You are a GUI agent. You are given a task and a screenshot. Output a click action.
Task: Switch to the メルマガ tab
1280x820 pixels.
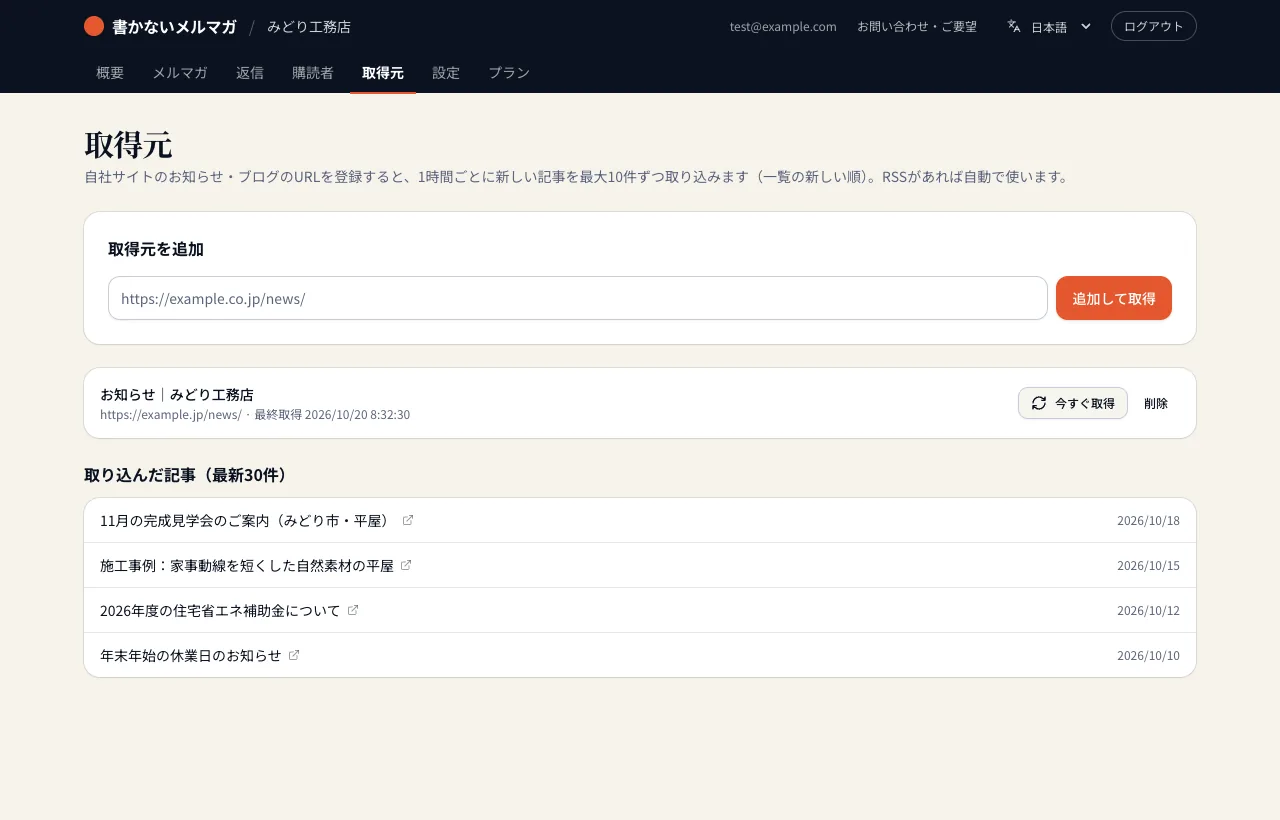[180, 73]
